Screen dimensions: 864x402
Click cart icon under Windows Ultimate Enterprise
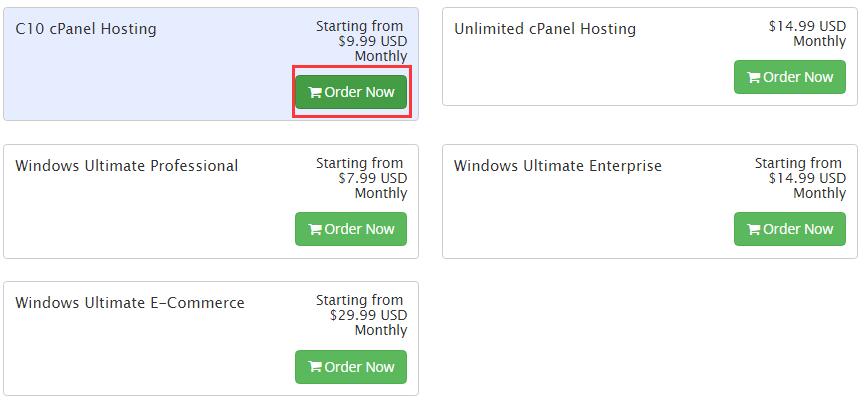coord(754,230)
